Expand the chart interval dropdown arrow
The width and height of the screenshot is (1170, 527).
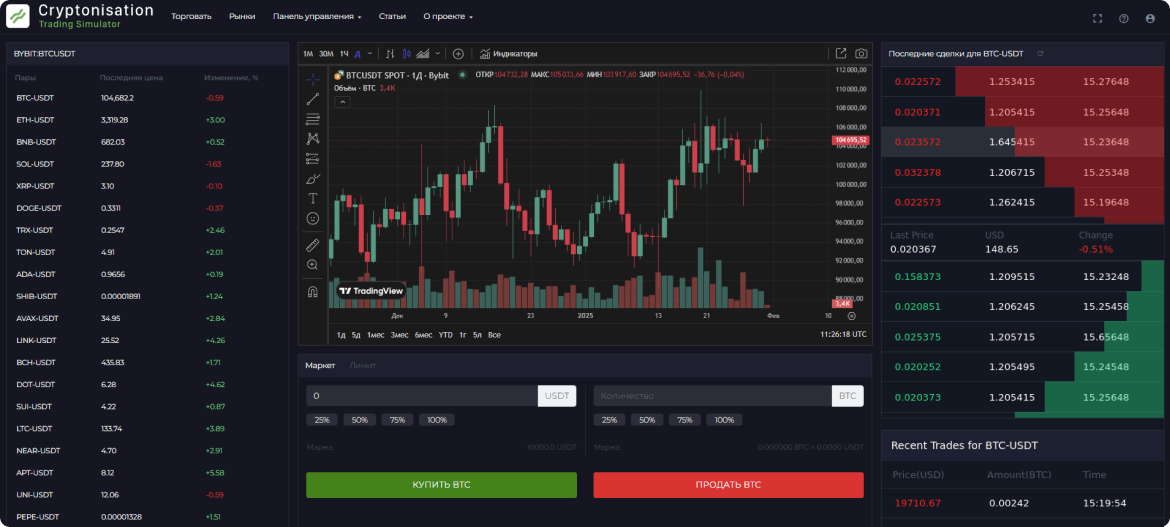pos(370,53)
